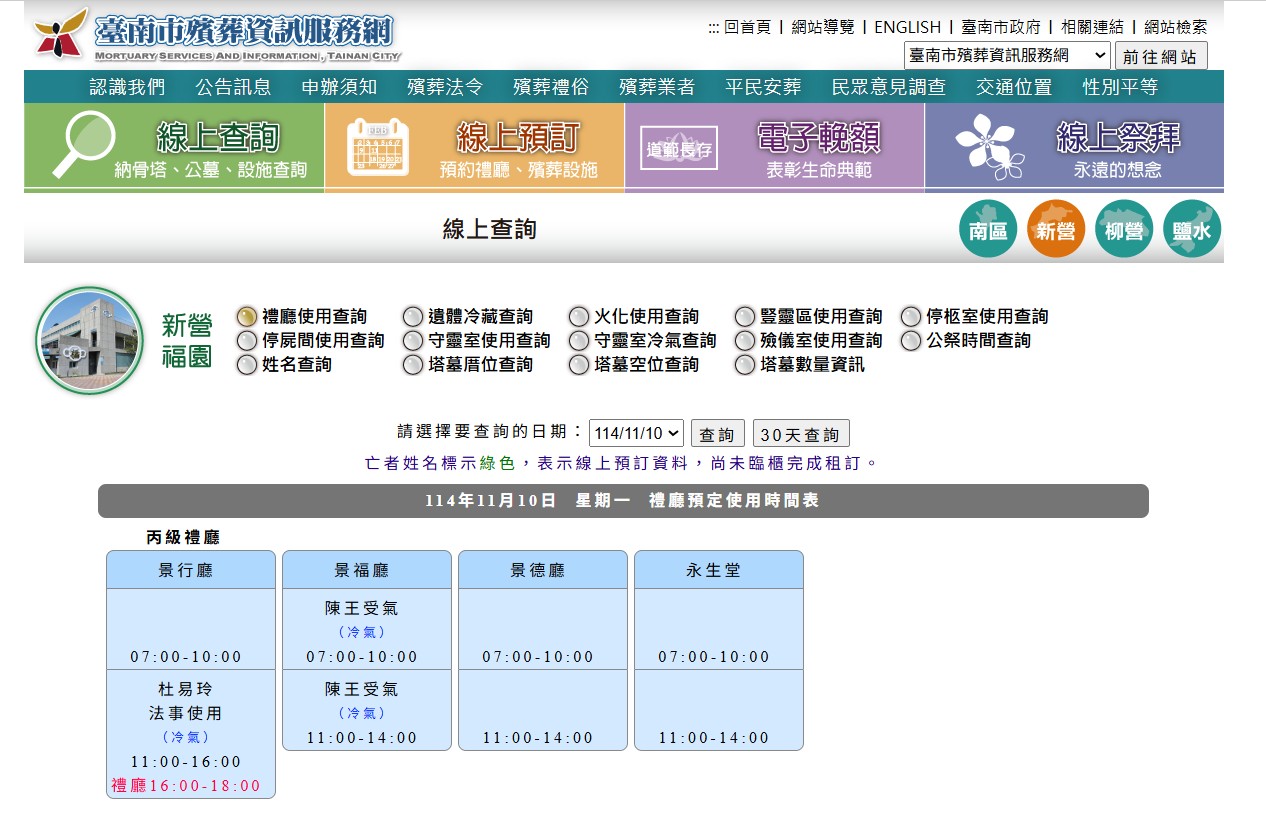This screenshot has height=833, width=1266.
Task: Click the 30天查詢 button
Action: point(801,435)
